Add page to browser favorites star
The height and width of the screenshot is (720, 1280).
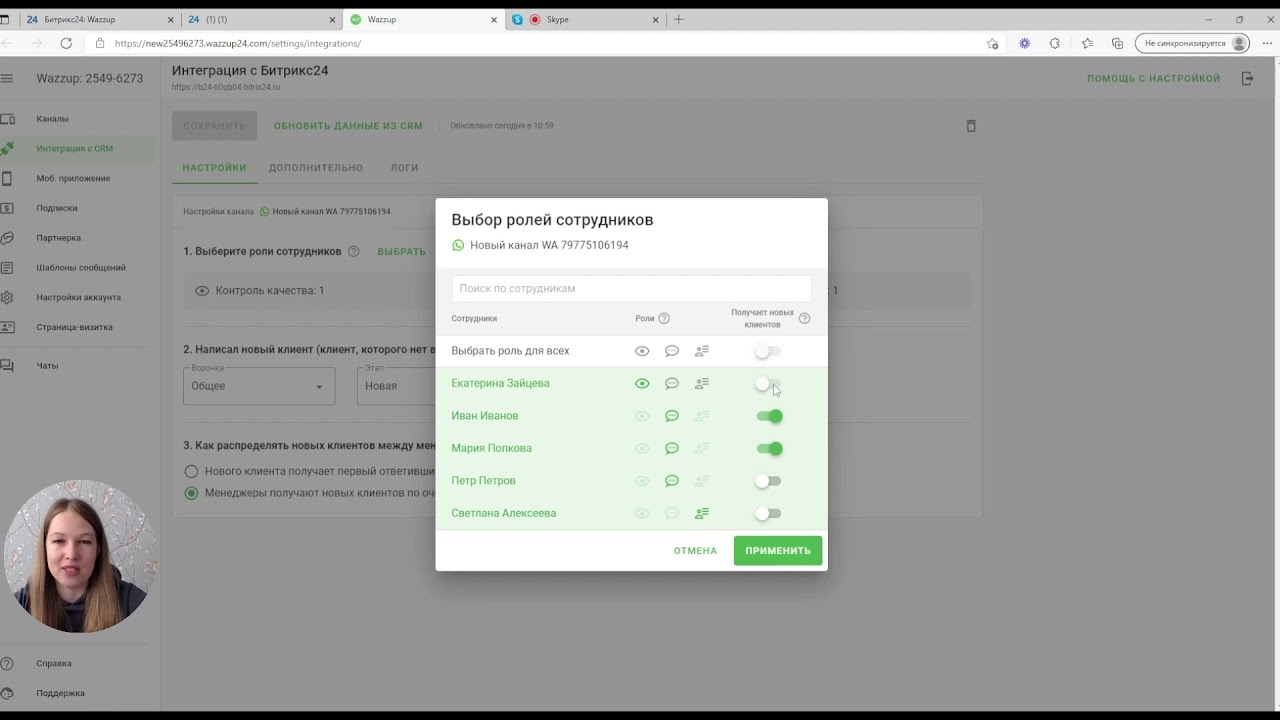click(x=992, y=44)
